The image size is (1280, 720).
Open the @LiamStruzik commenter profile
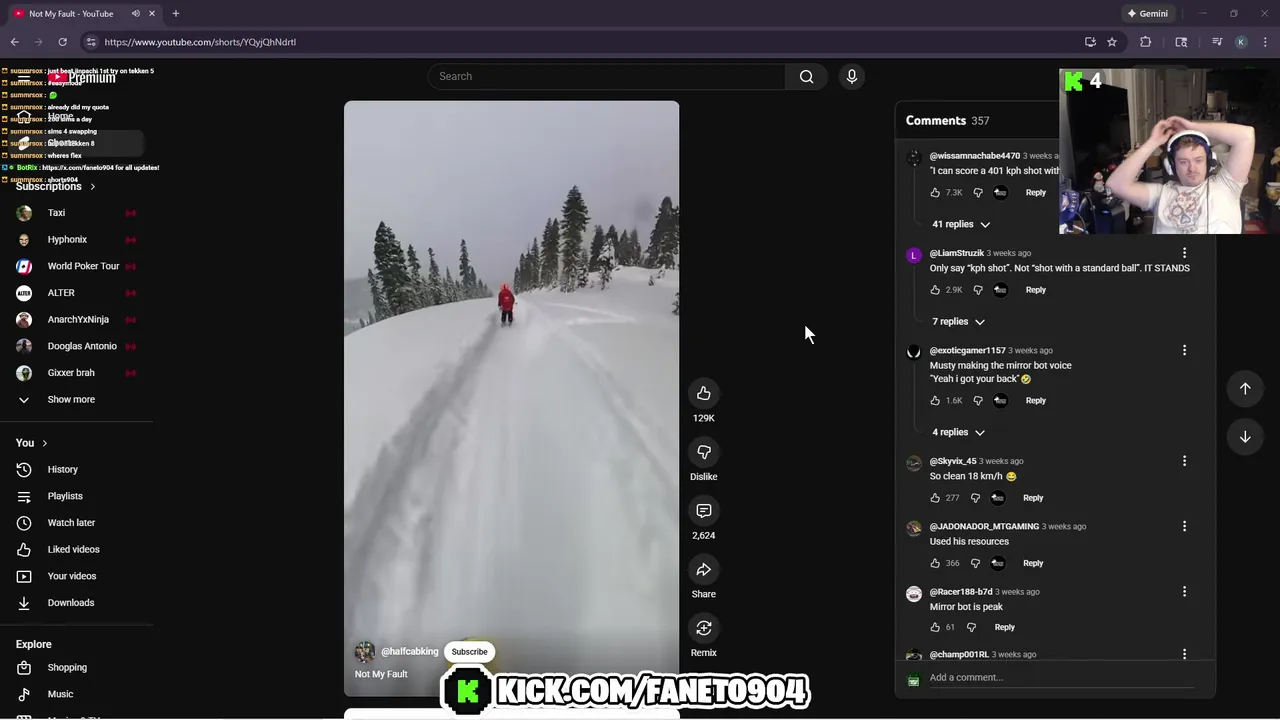pyautogui.click(x=957, y=253)
